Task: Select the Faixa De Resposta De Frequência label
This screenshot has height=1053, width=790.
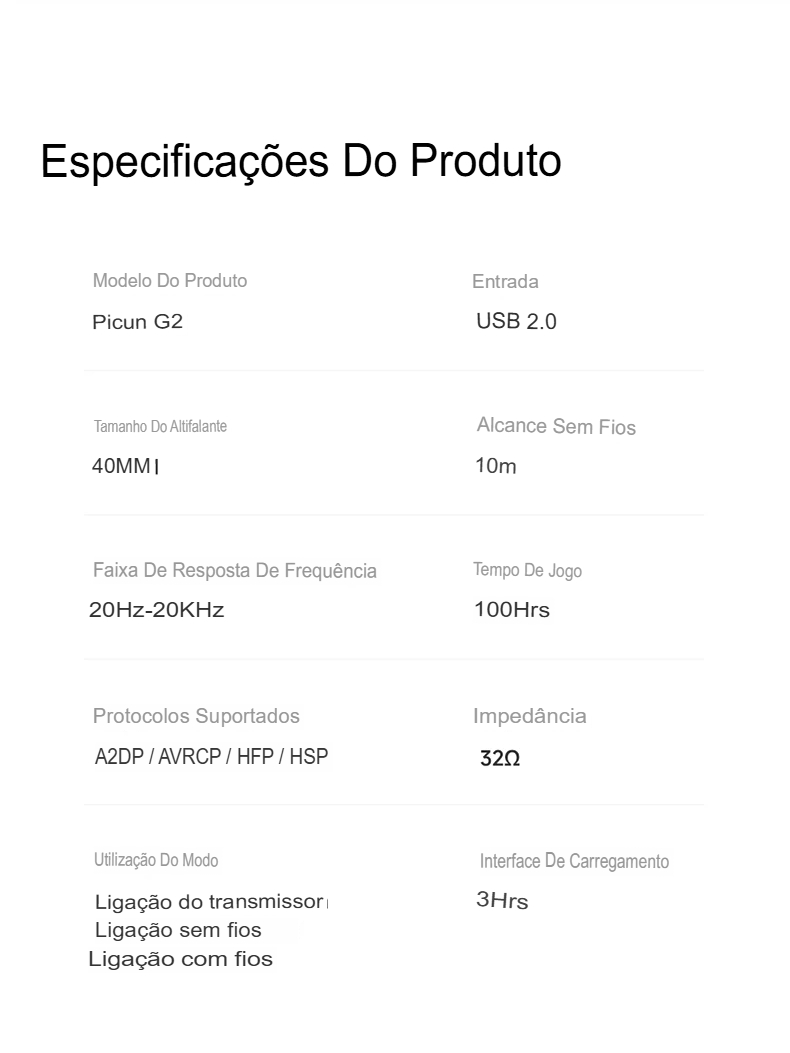Action: coord(234,571)
